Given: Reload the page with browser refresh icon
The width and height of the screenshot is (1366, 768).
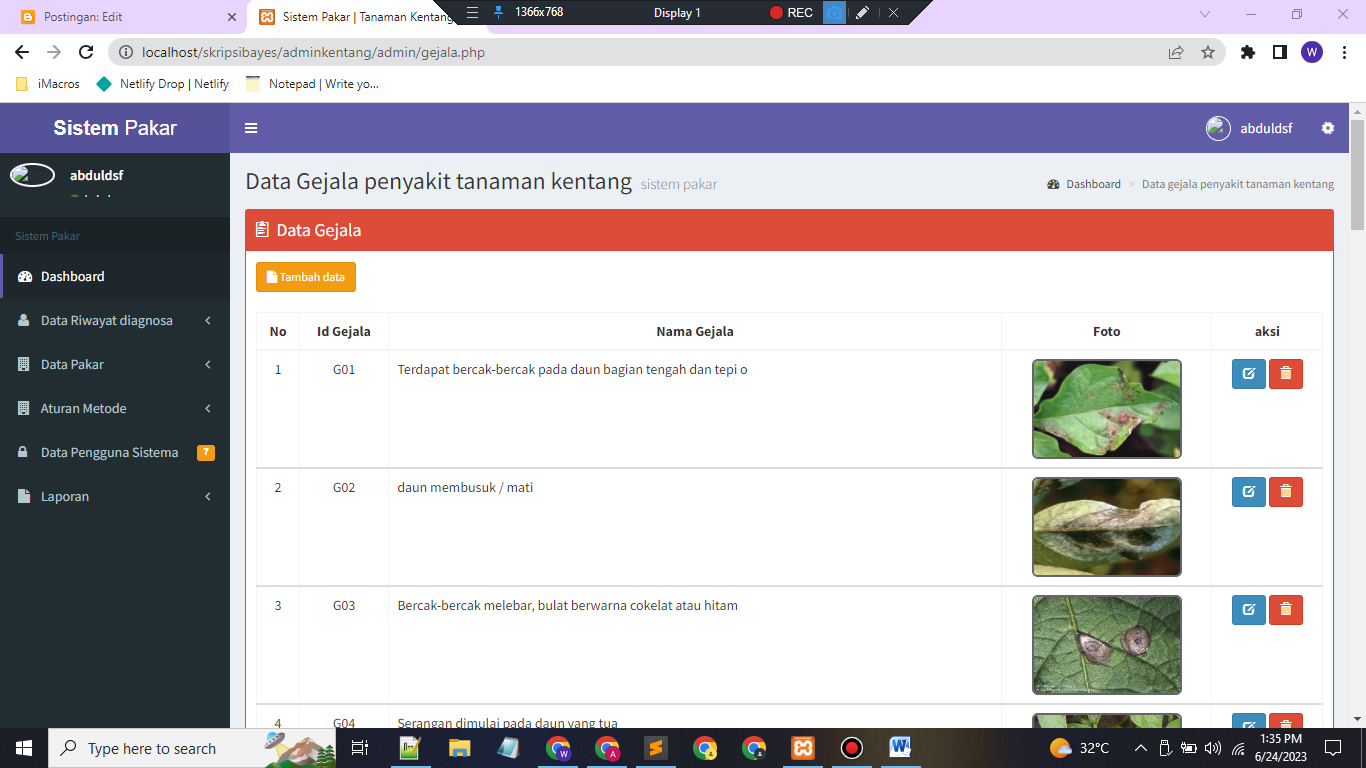Looking at the screenshot, I should tap(86, 52).
